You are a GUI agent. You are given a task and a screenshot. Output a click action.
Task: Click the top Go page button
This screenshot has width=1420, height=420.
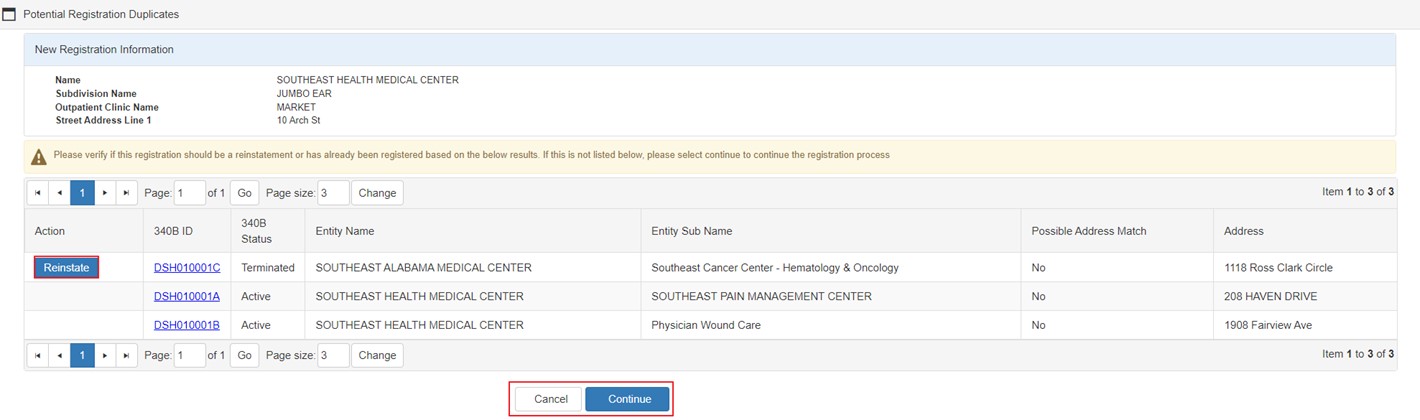point(244,193)
